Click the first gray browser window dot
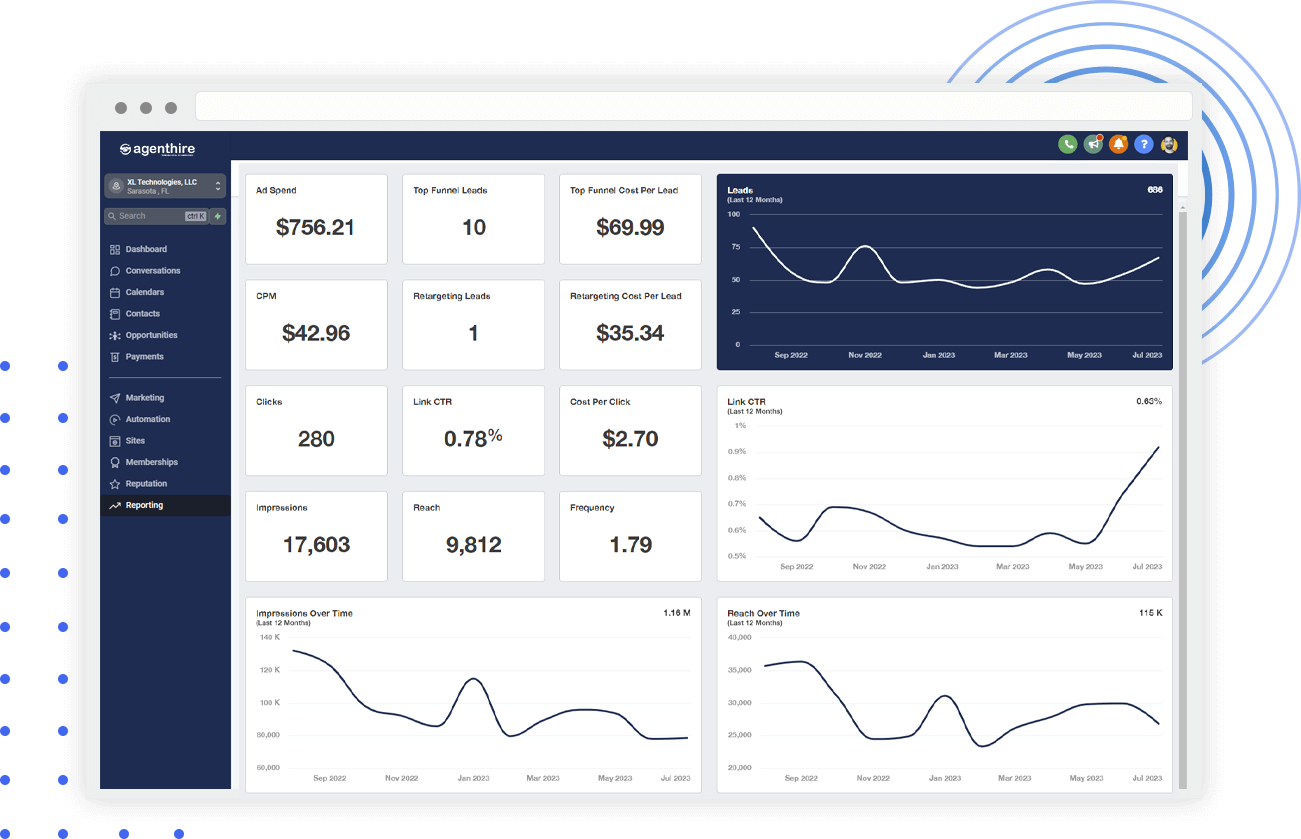Image resolution: width=1301 pixels, height=839 pixels. point(121,108)
